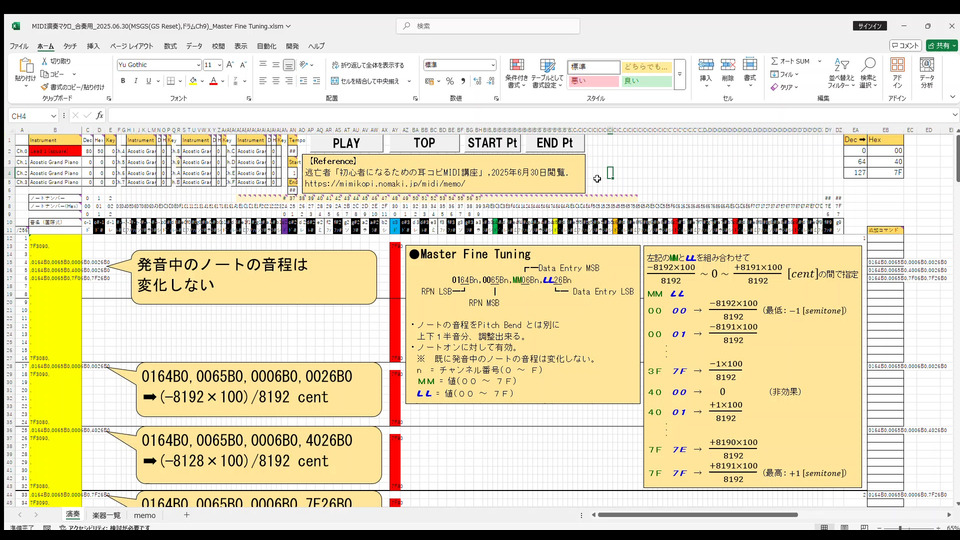Expand the font size 11 dropdown

219,65
